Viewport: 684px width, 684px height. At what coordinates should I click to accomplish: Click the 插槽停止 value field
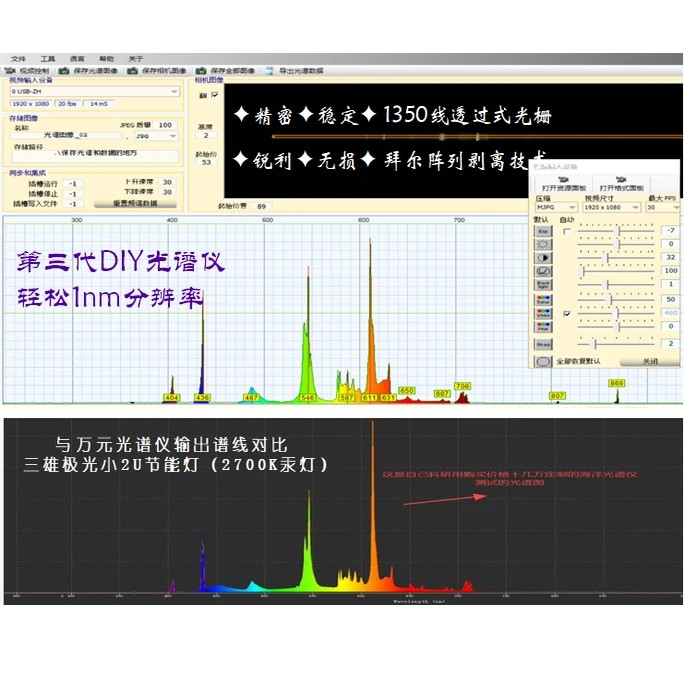click(72, 194)
